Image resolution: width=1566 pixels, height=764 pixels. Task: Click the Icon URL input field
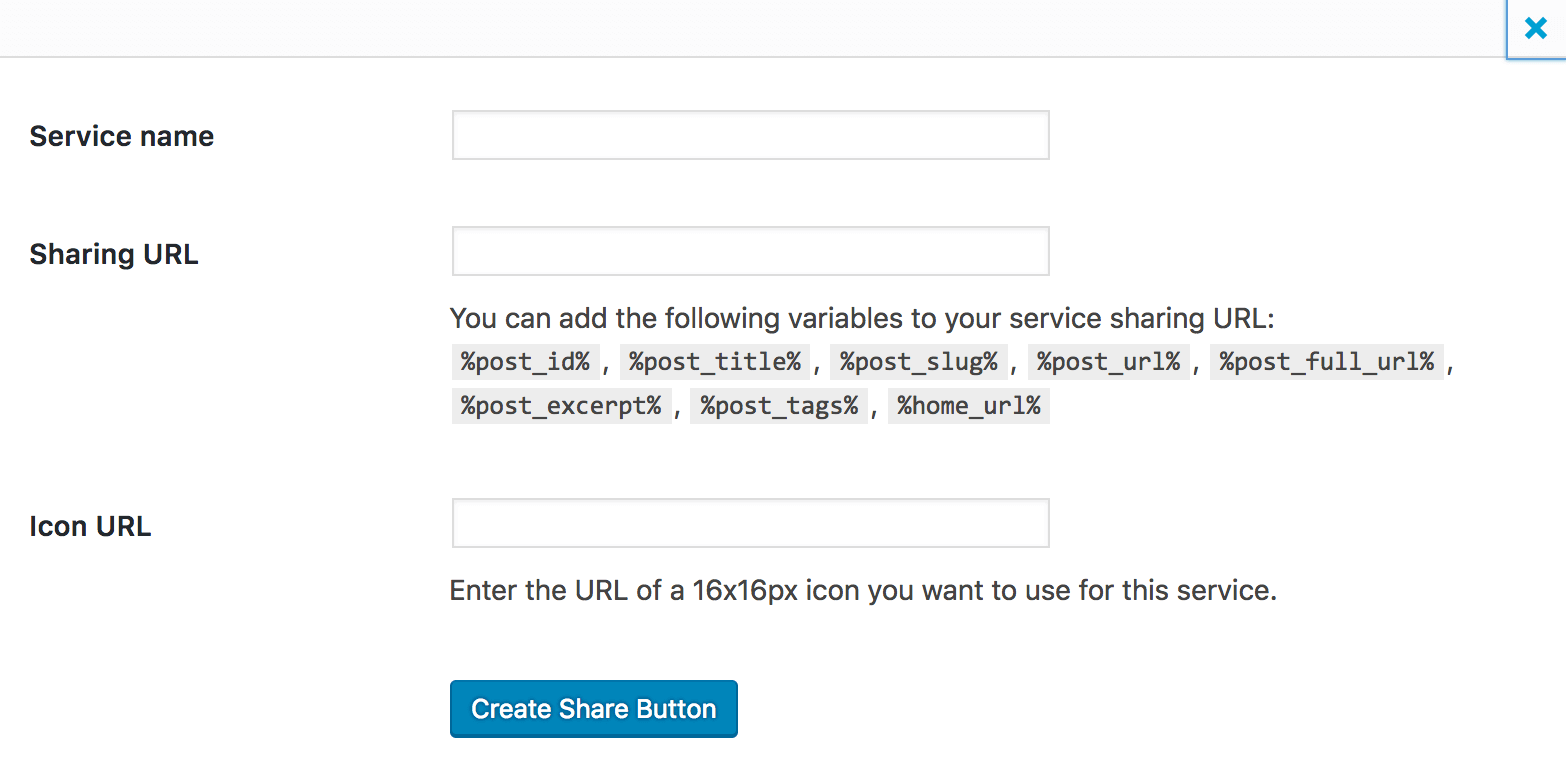[x=750, y=523]
